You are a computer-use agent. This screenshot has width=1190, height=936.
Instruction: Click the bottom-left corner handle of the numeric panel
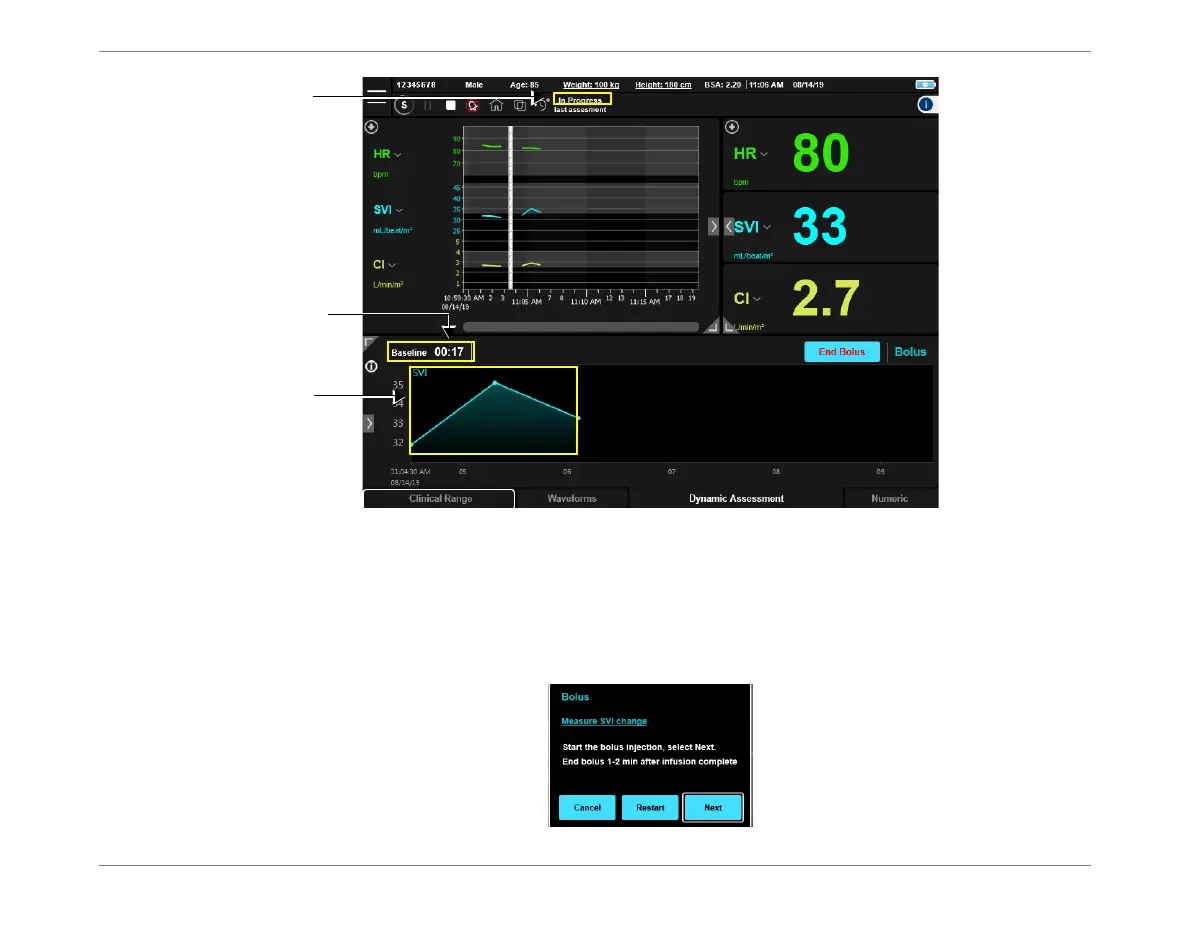pos(729,326)
